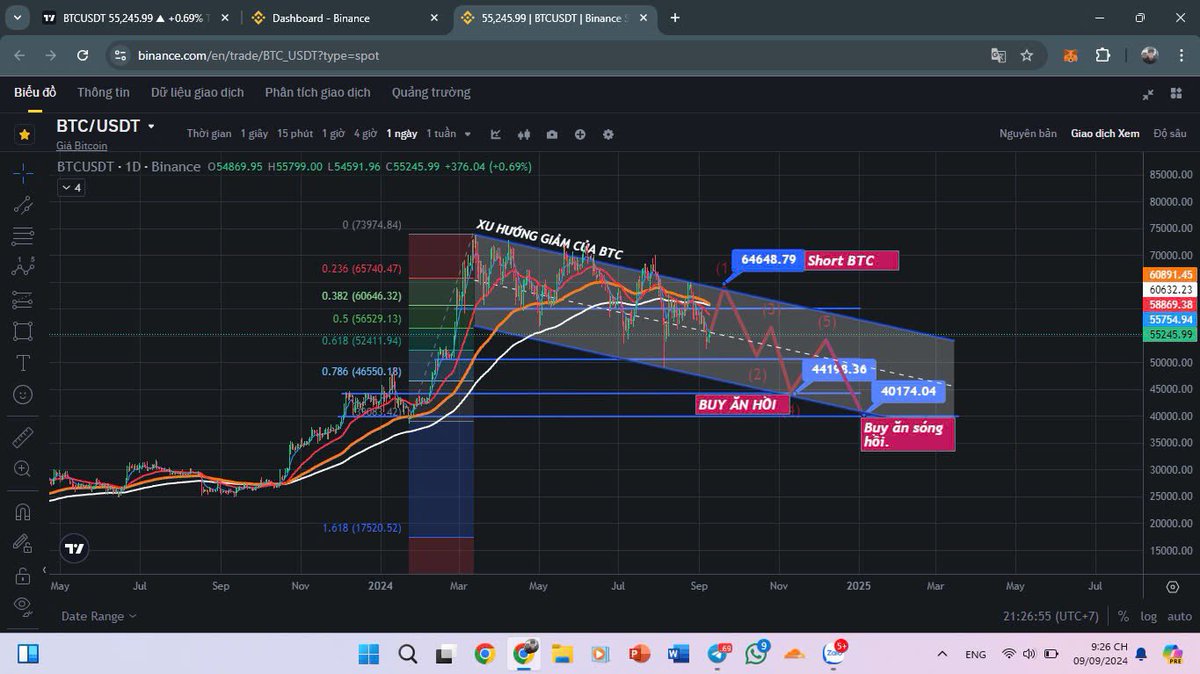Select the geometric shapes tool

(24, 330)
